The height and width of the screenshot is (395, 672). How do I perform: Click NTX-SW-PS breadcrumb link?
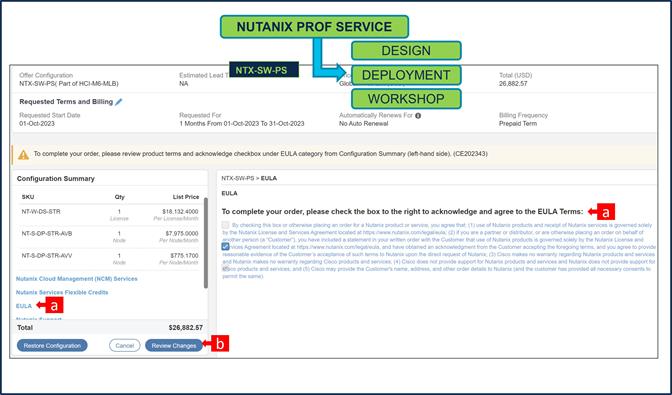point(237,178)
